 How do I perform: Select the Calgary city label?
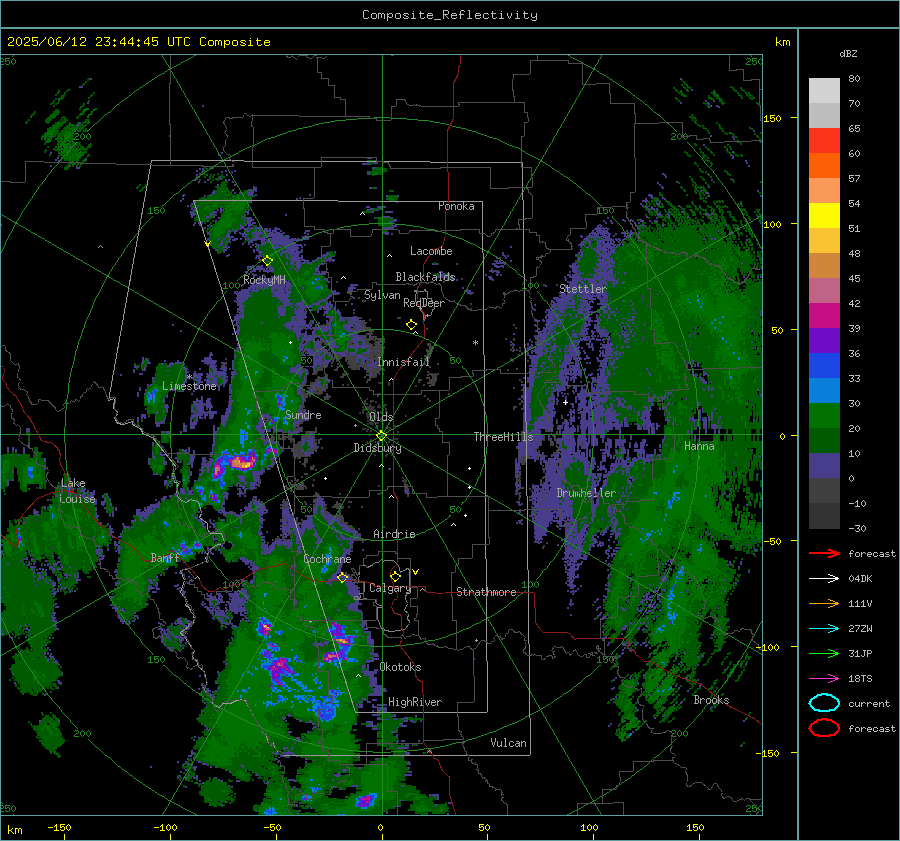[390, 588]
